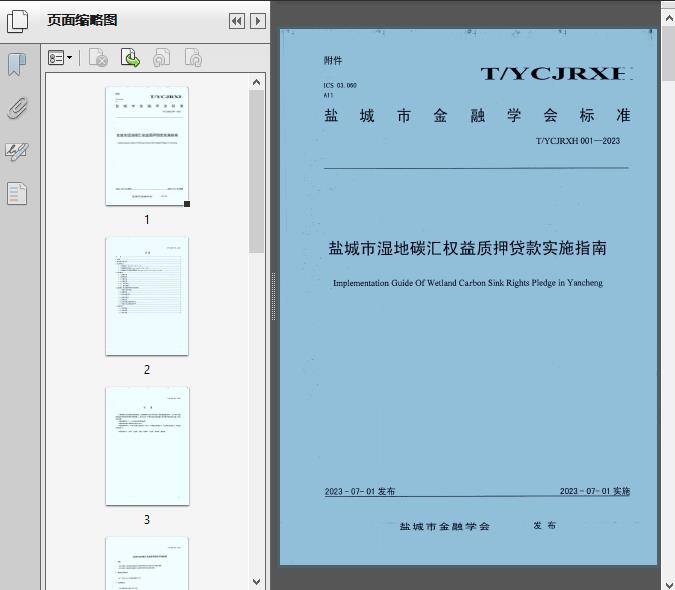Open the Attachments paperclip panel
This screenshot has width=675, height=590.
coord(17,108)
